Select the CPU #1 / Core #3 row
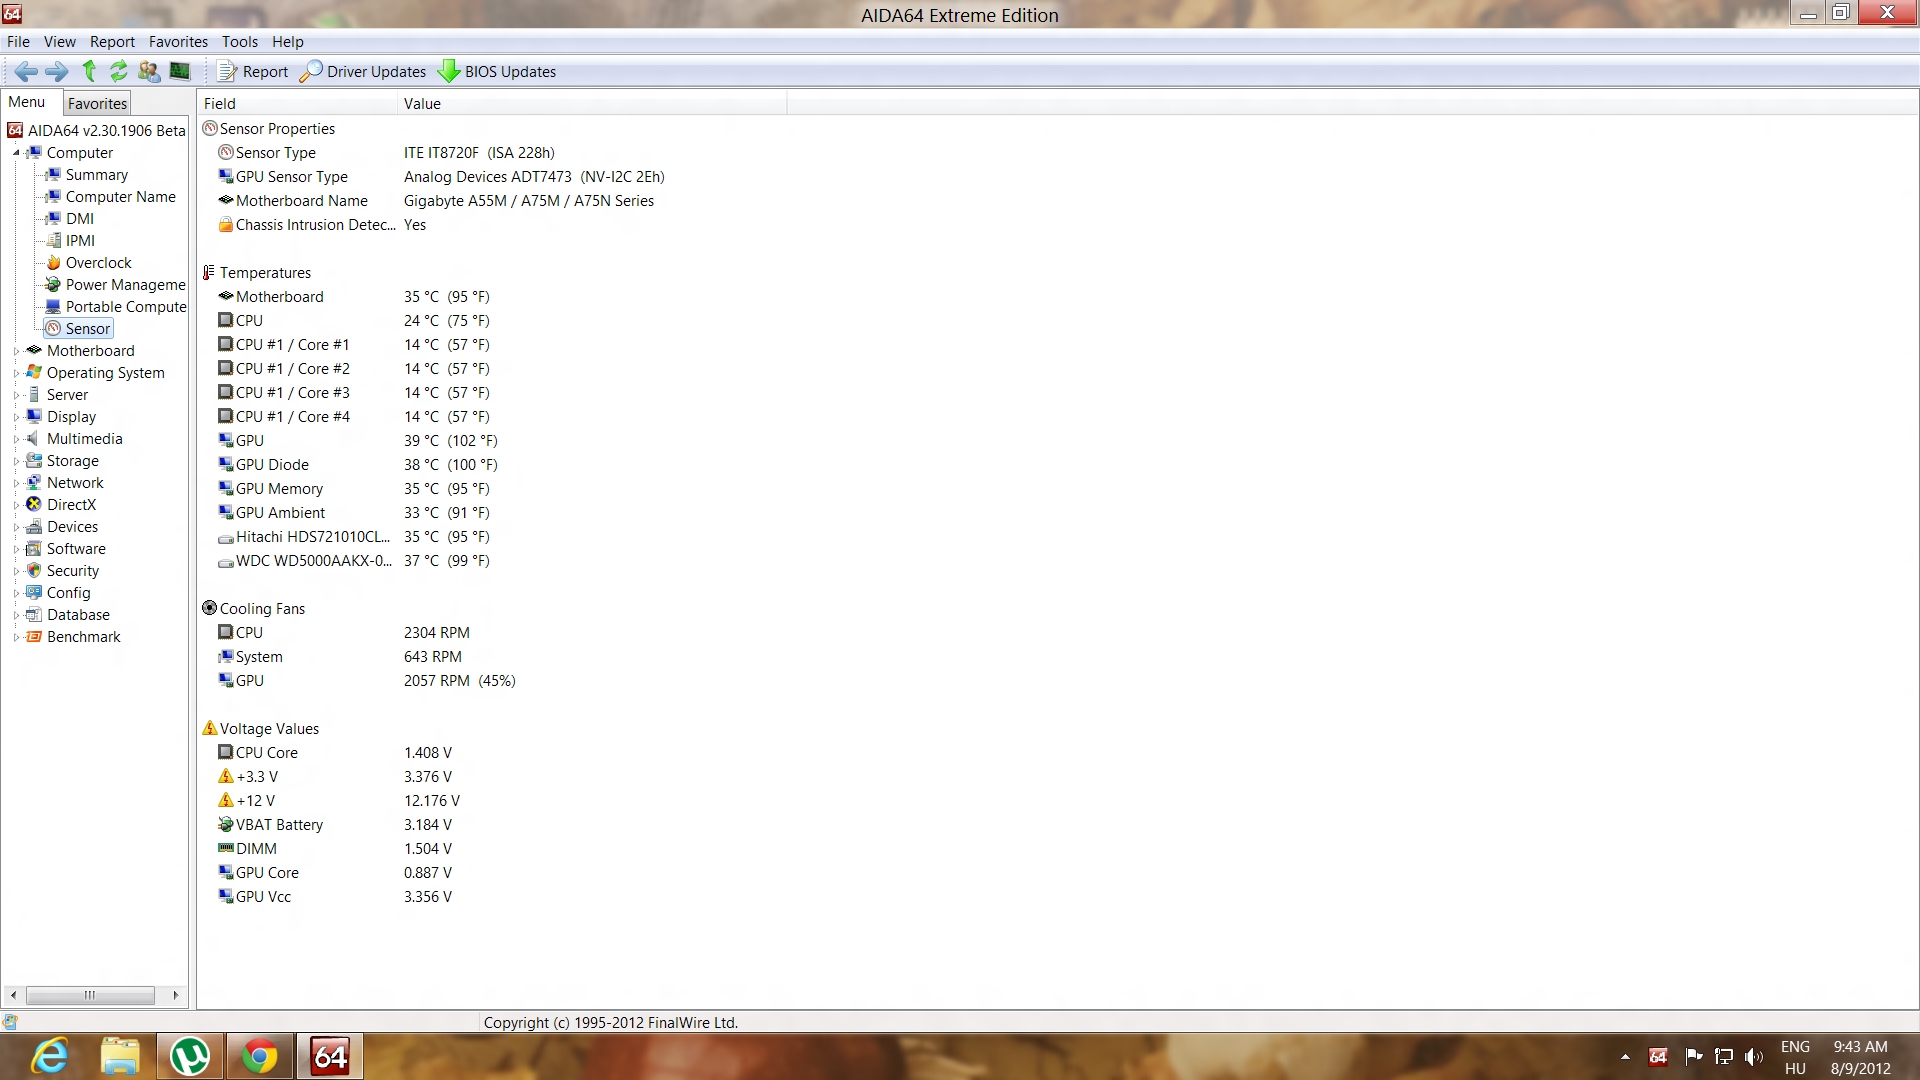 (x=354, y=393)
